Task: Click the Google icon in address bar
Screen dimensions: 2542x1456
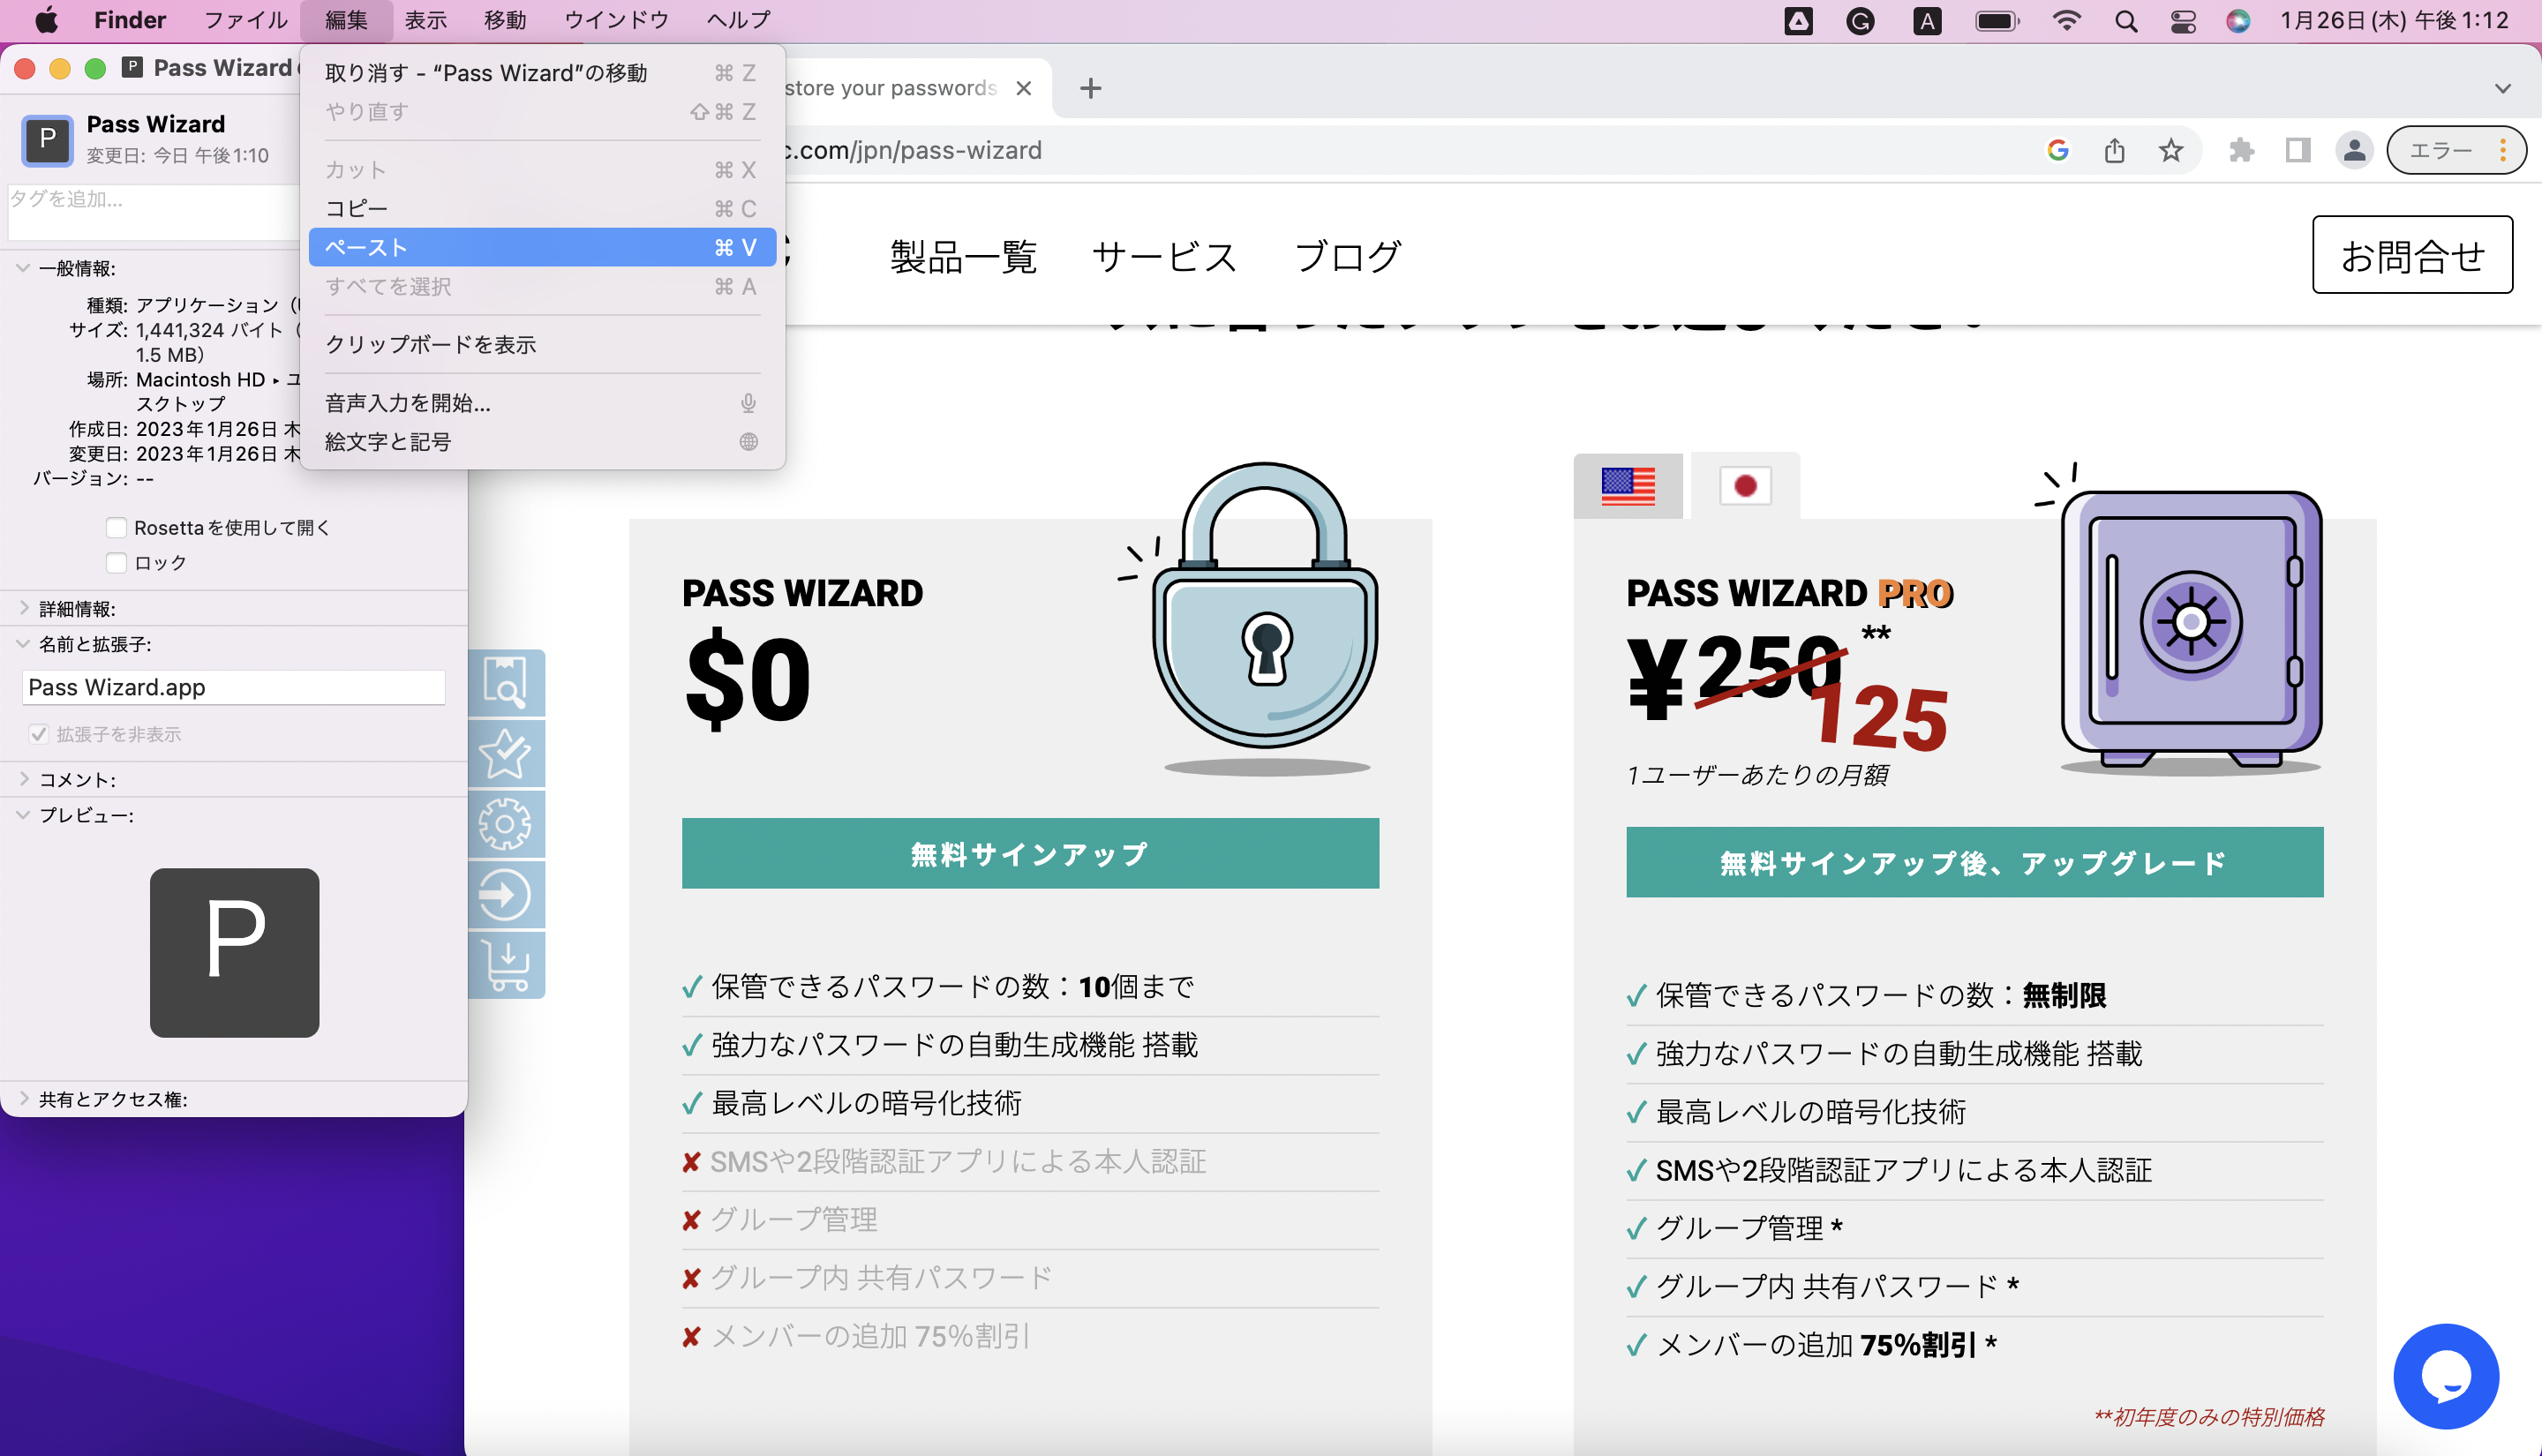Action: [2057, 150]
